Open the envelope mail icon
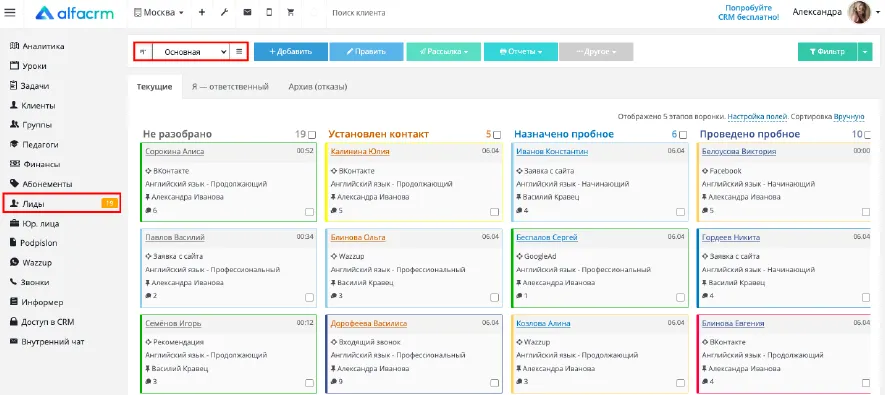This screenshot has width=885, height=395. pos(247,12)
